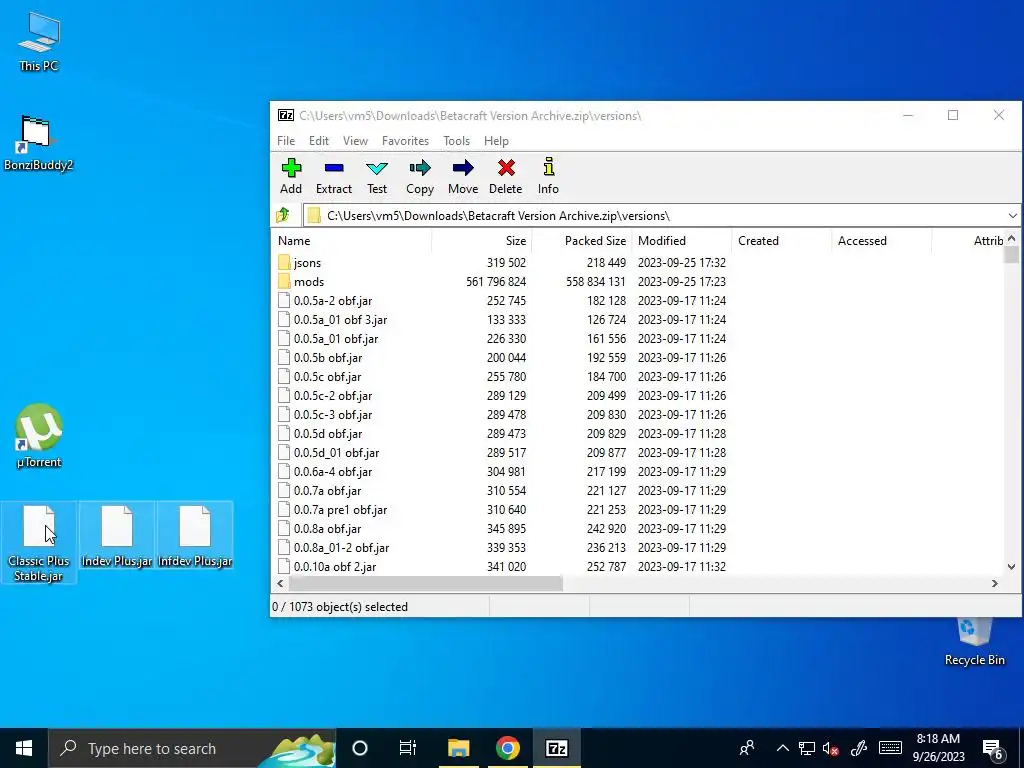Open the View menu
The width and height of the screenshot is (1024, 768).
point(355,141)
